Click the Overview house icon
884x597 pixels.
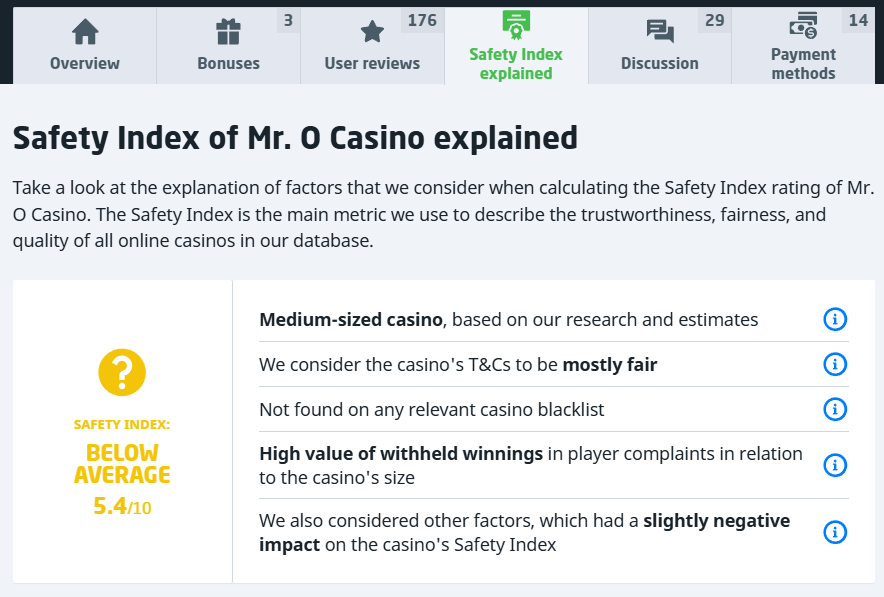[85, 32]
